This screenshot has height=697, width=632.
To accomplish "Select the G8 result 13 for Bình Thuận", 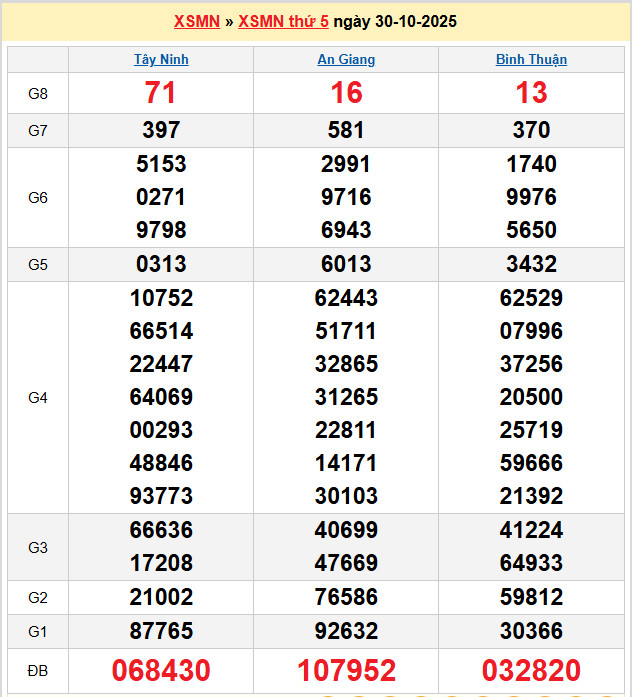I will point(531,93).
